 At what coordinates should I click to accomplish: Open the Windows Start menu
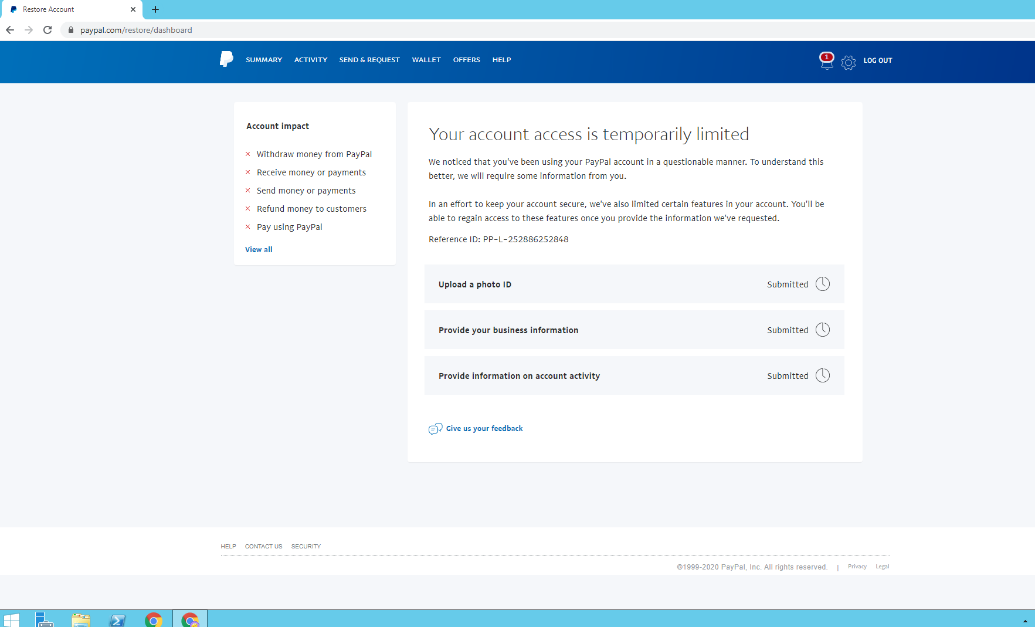(x=11, y=619)
